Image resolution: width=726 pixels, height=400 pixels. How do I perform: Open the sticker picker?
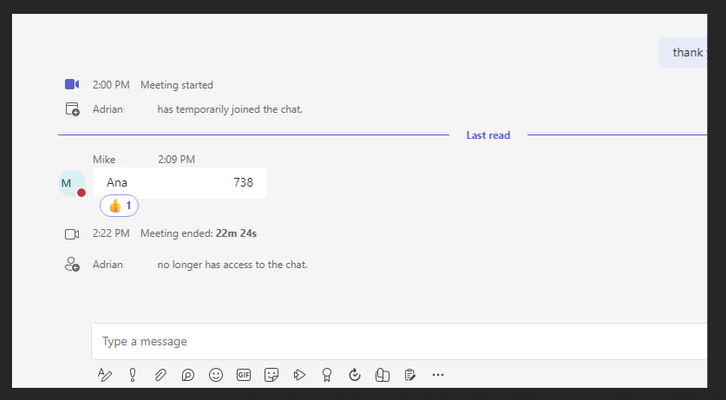click(271, 375)
